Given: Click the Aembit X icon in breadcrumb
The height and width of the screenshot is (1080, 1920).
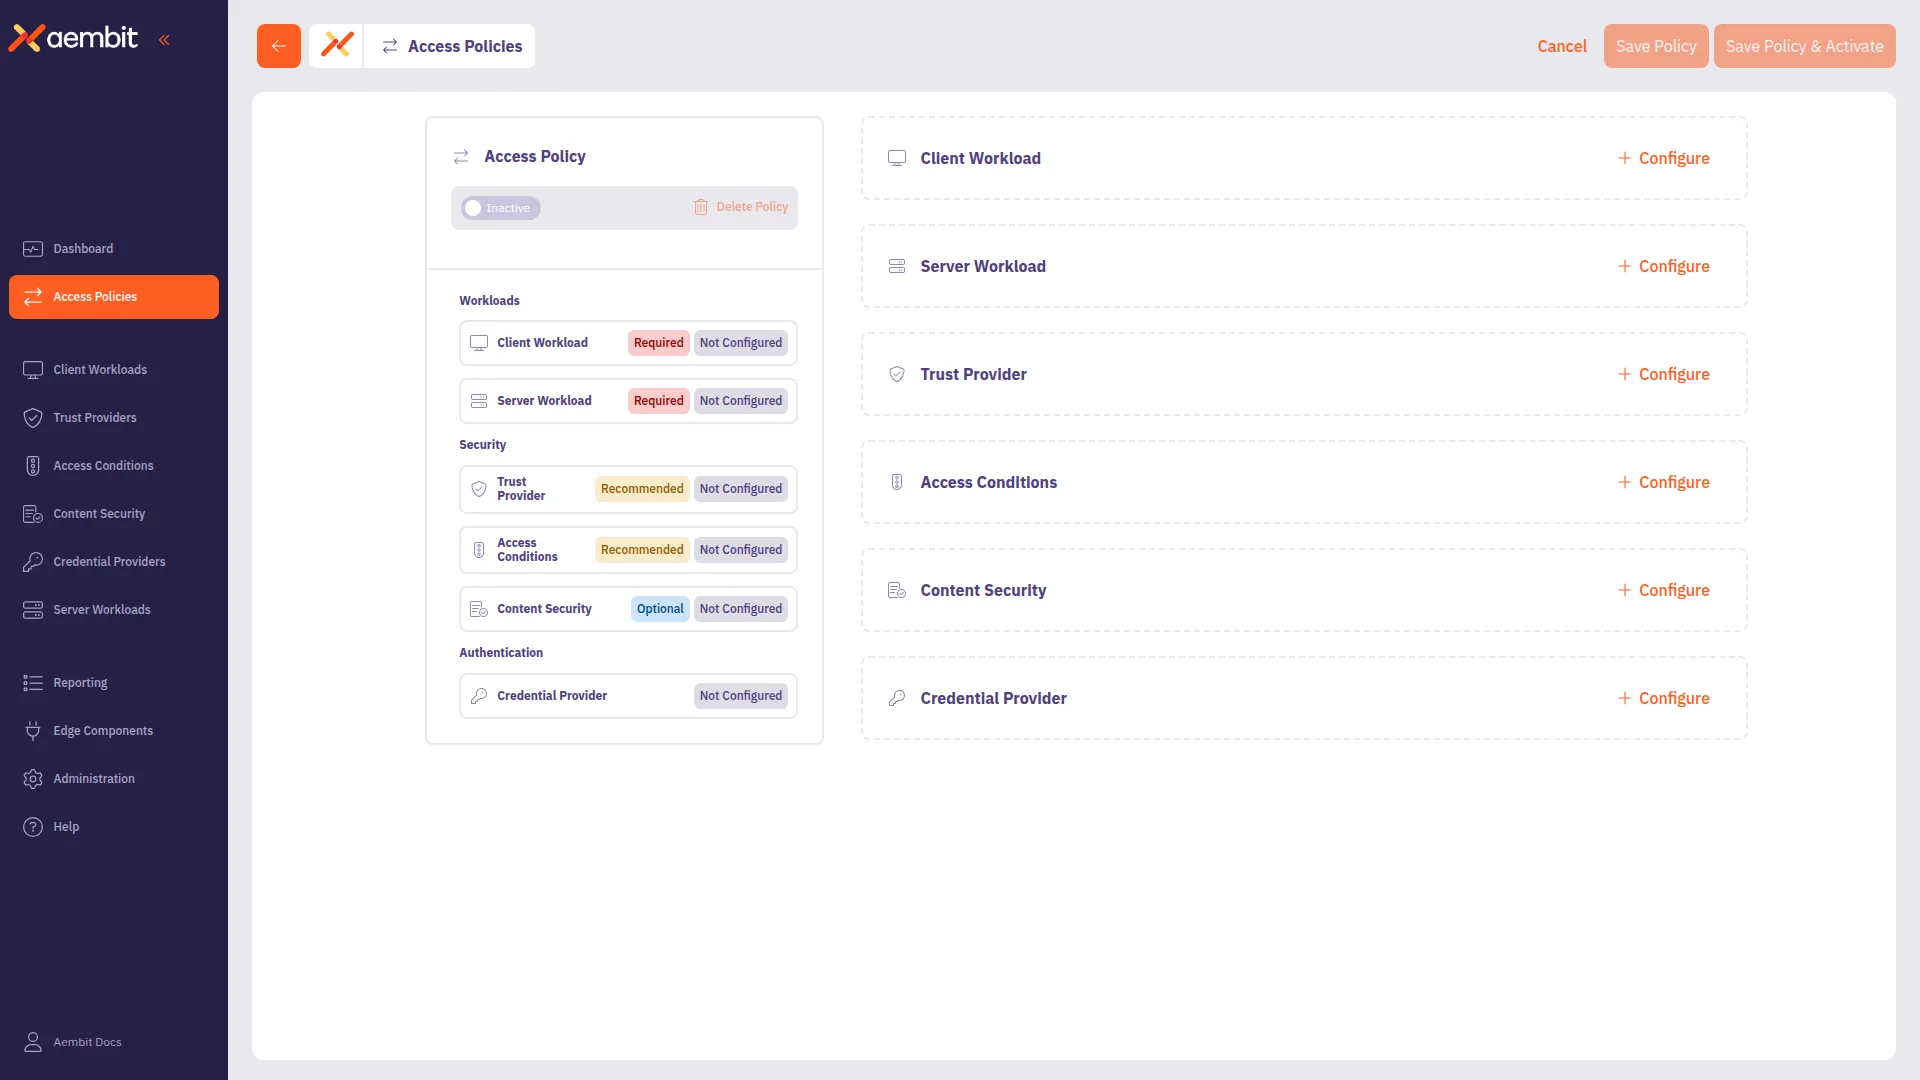Looking at the screenshot, I should point(337,46).
